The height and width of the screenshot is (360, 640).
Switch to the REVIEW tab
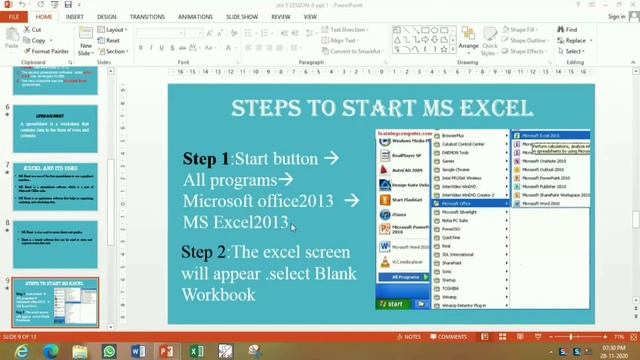(x=281, y=17)
